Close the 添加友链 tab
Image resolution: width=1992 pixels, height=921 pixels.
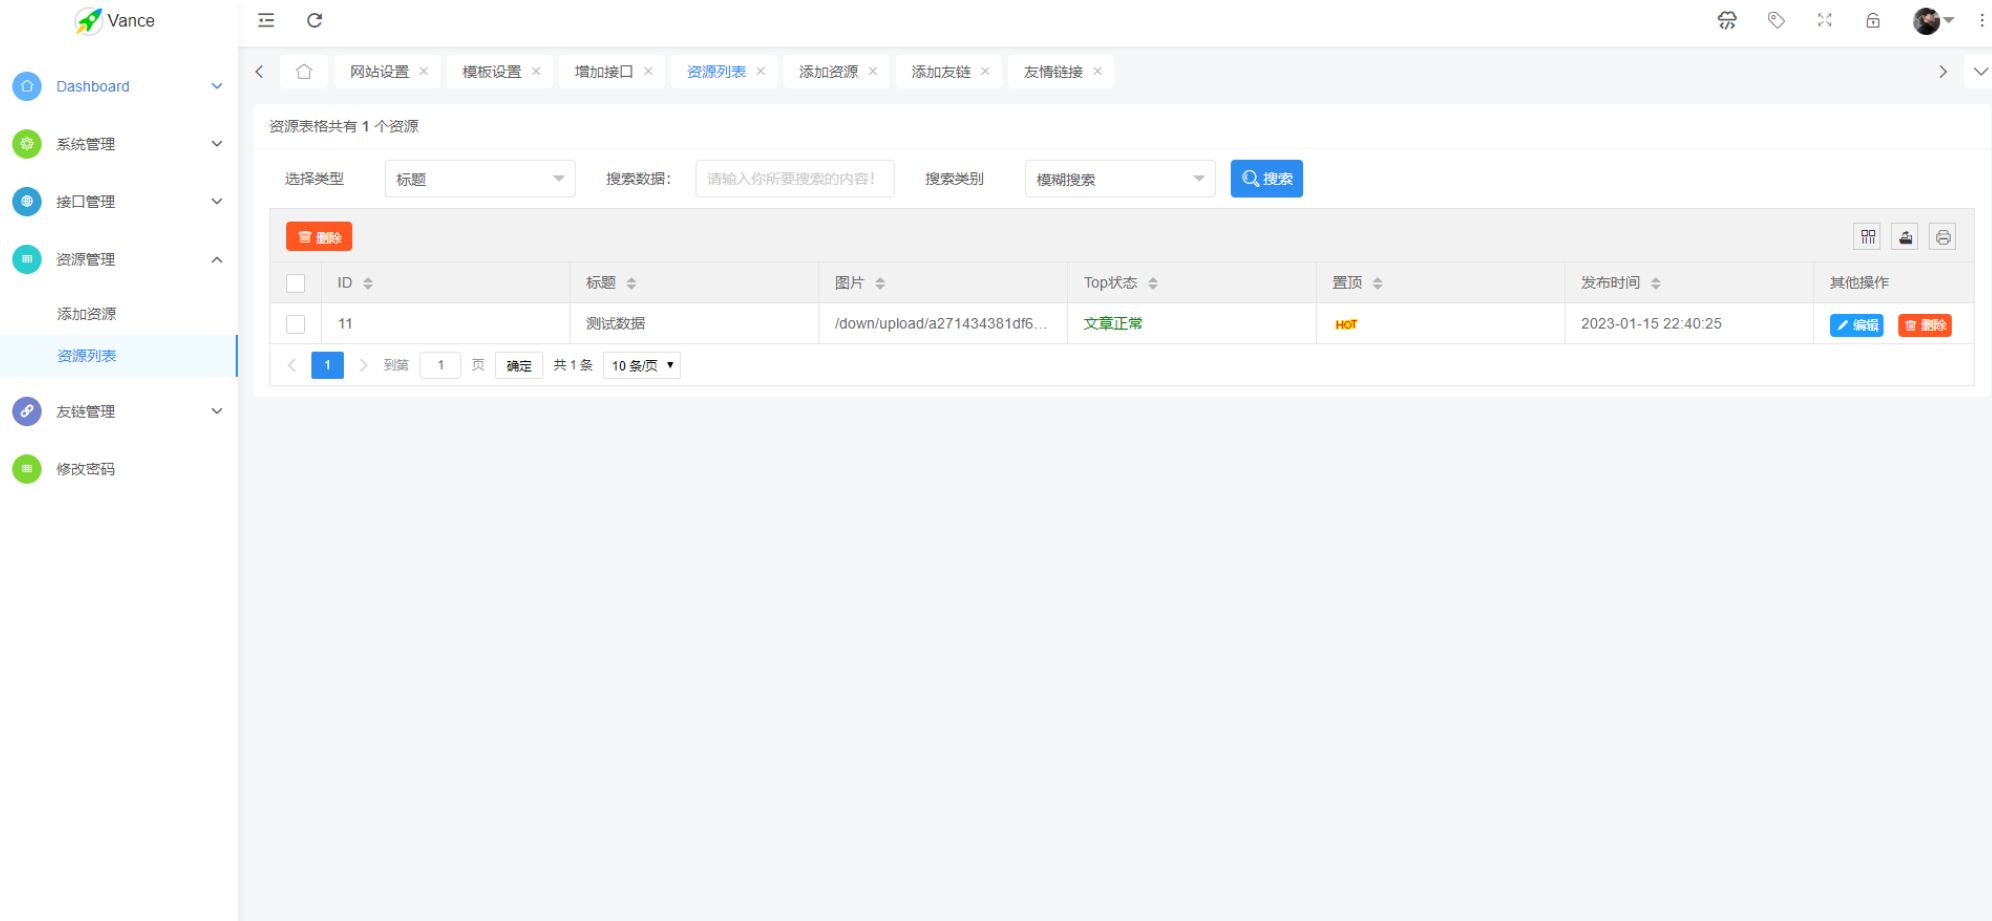point(985,71)
